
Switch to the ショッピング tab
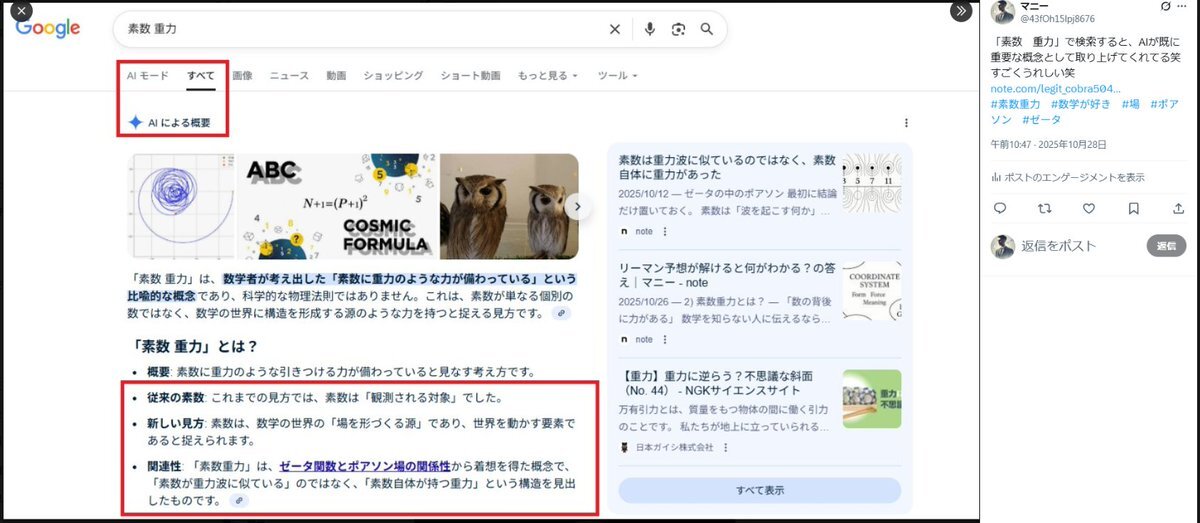393,76
